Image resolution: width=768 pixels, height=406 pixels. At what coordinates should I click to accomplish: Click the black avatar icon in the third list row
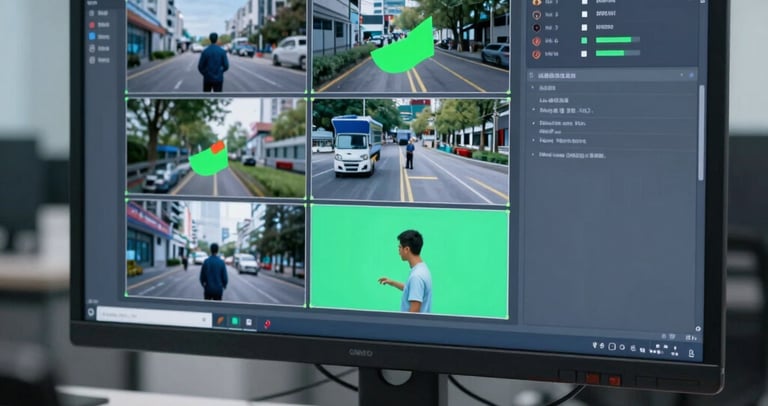click(536, 27)
